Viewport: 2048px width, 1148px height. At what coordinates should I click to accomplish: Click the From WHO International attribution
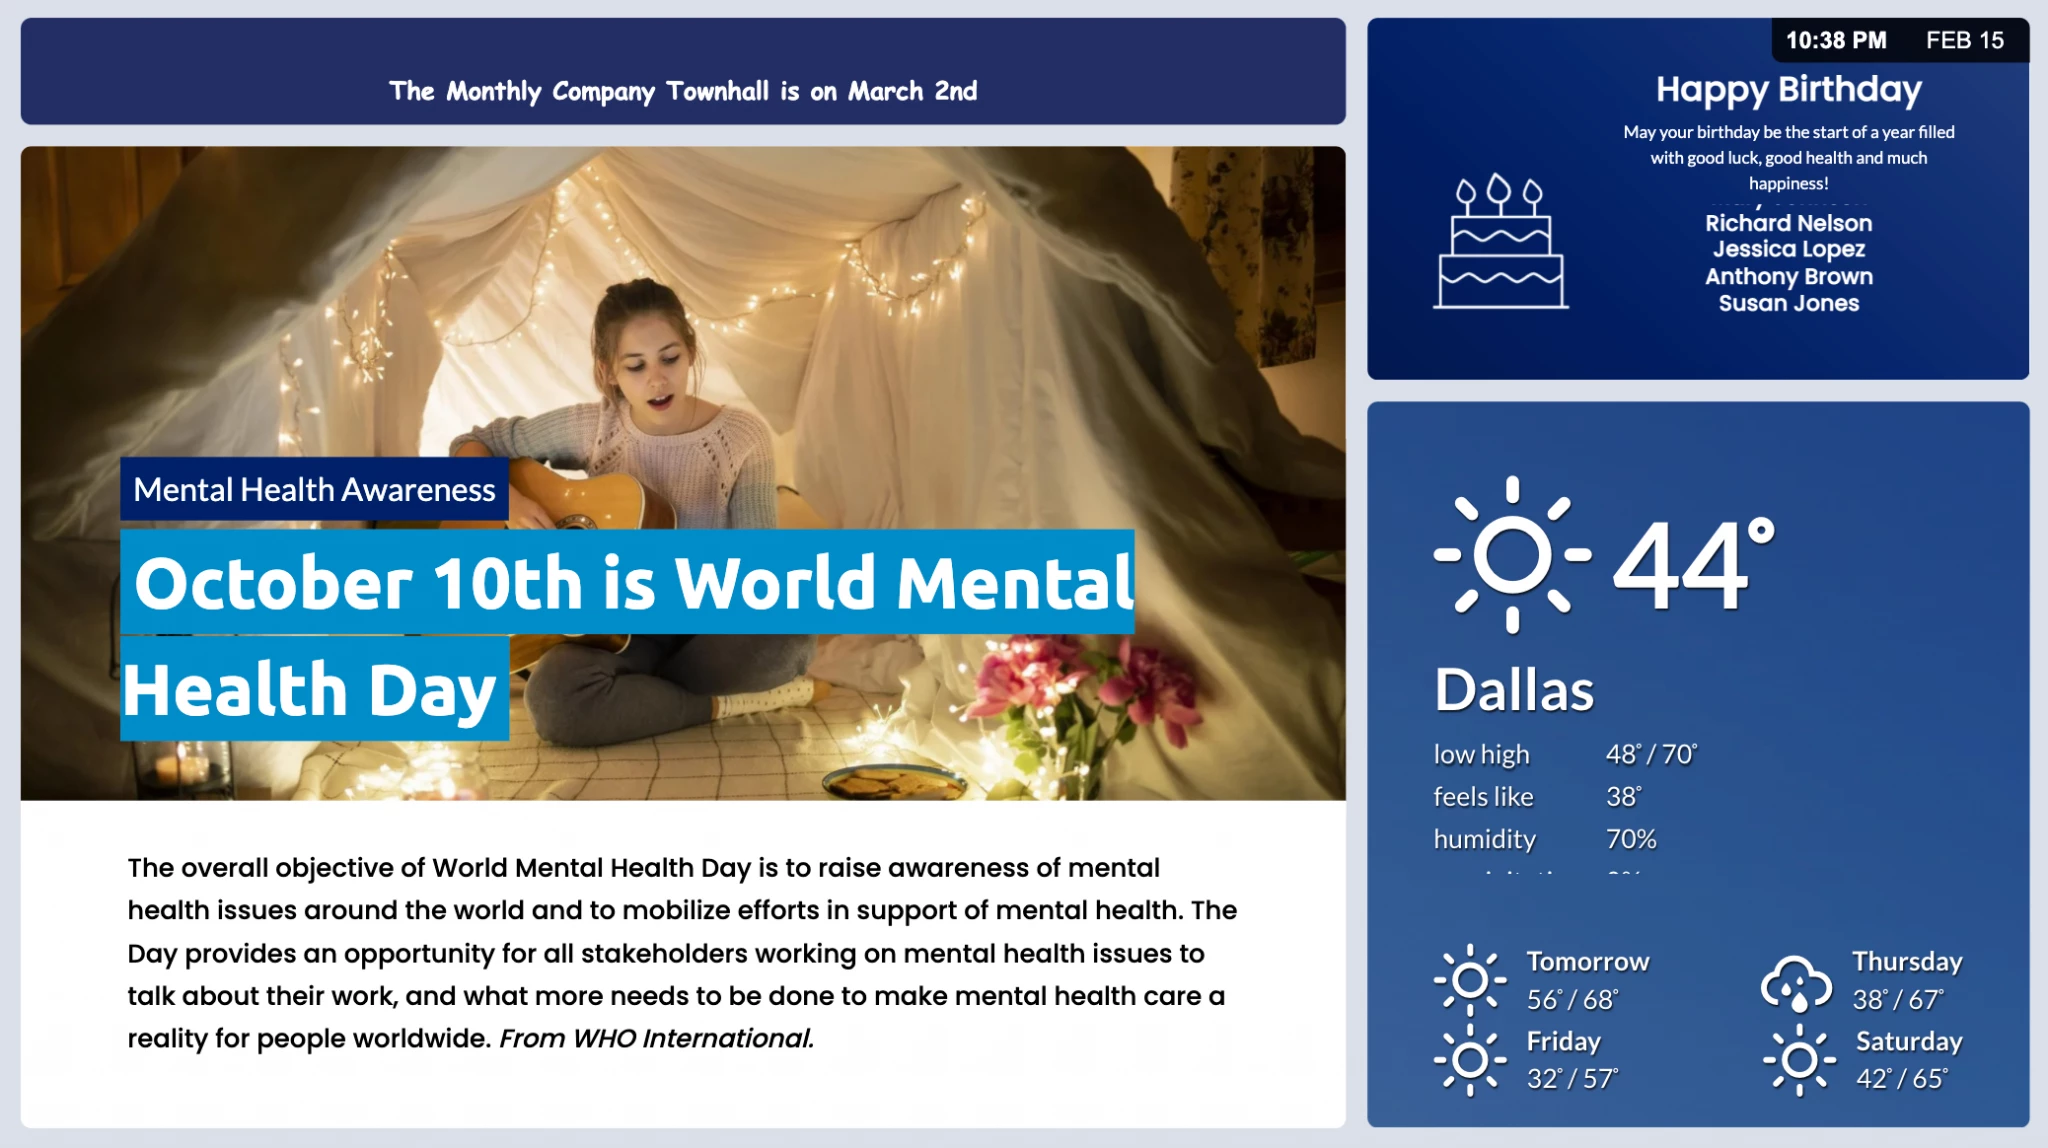(x=656, y=1038)
